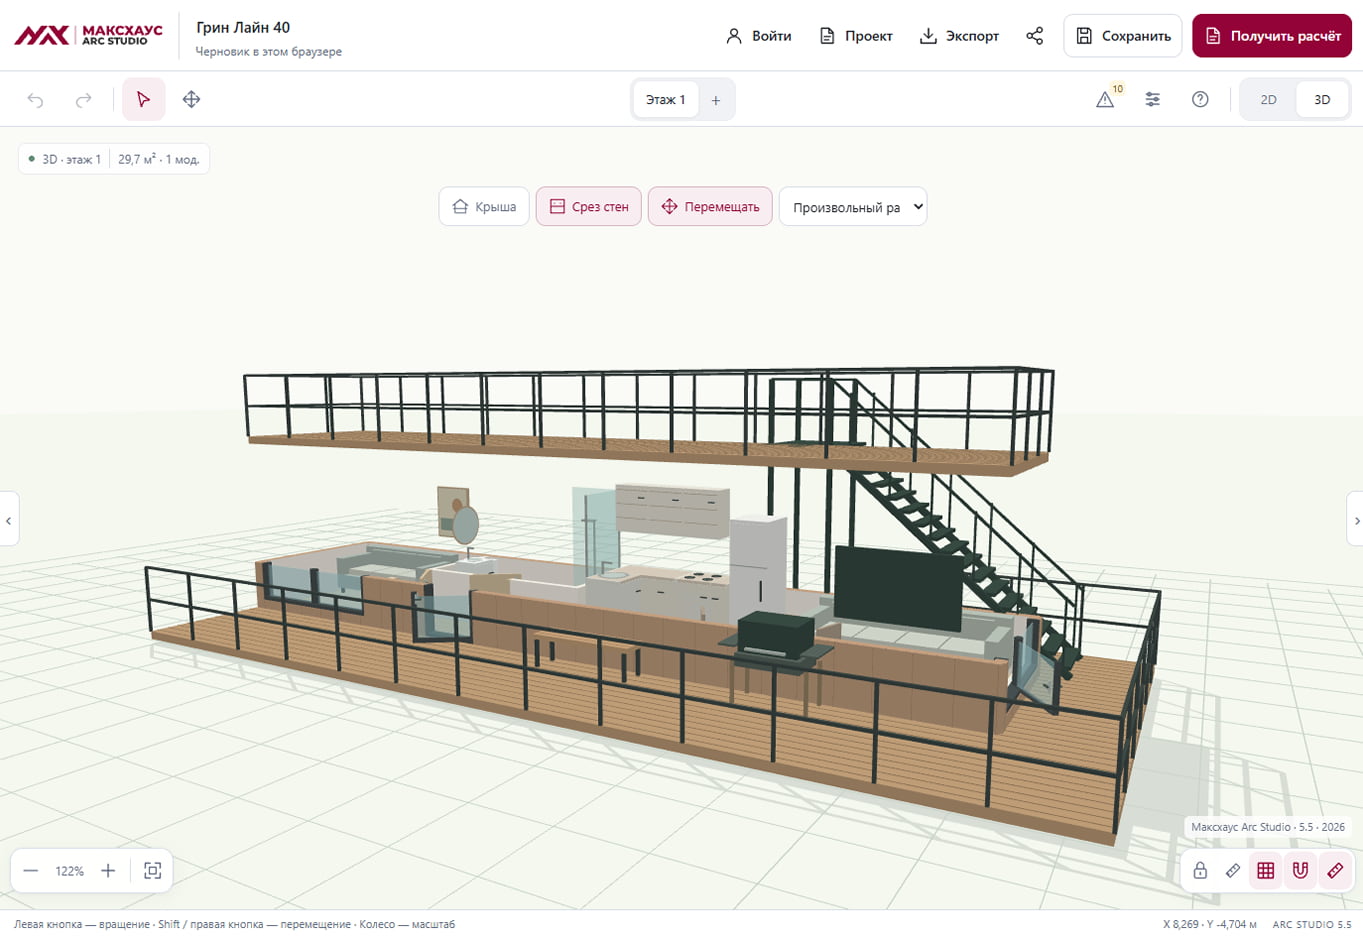
Task: Click Войти to sign in
Action: tap(759, 36)
